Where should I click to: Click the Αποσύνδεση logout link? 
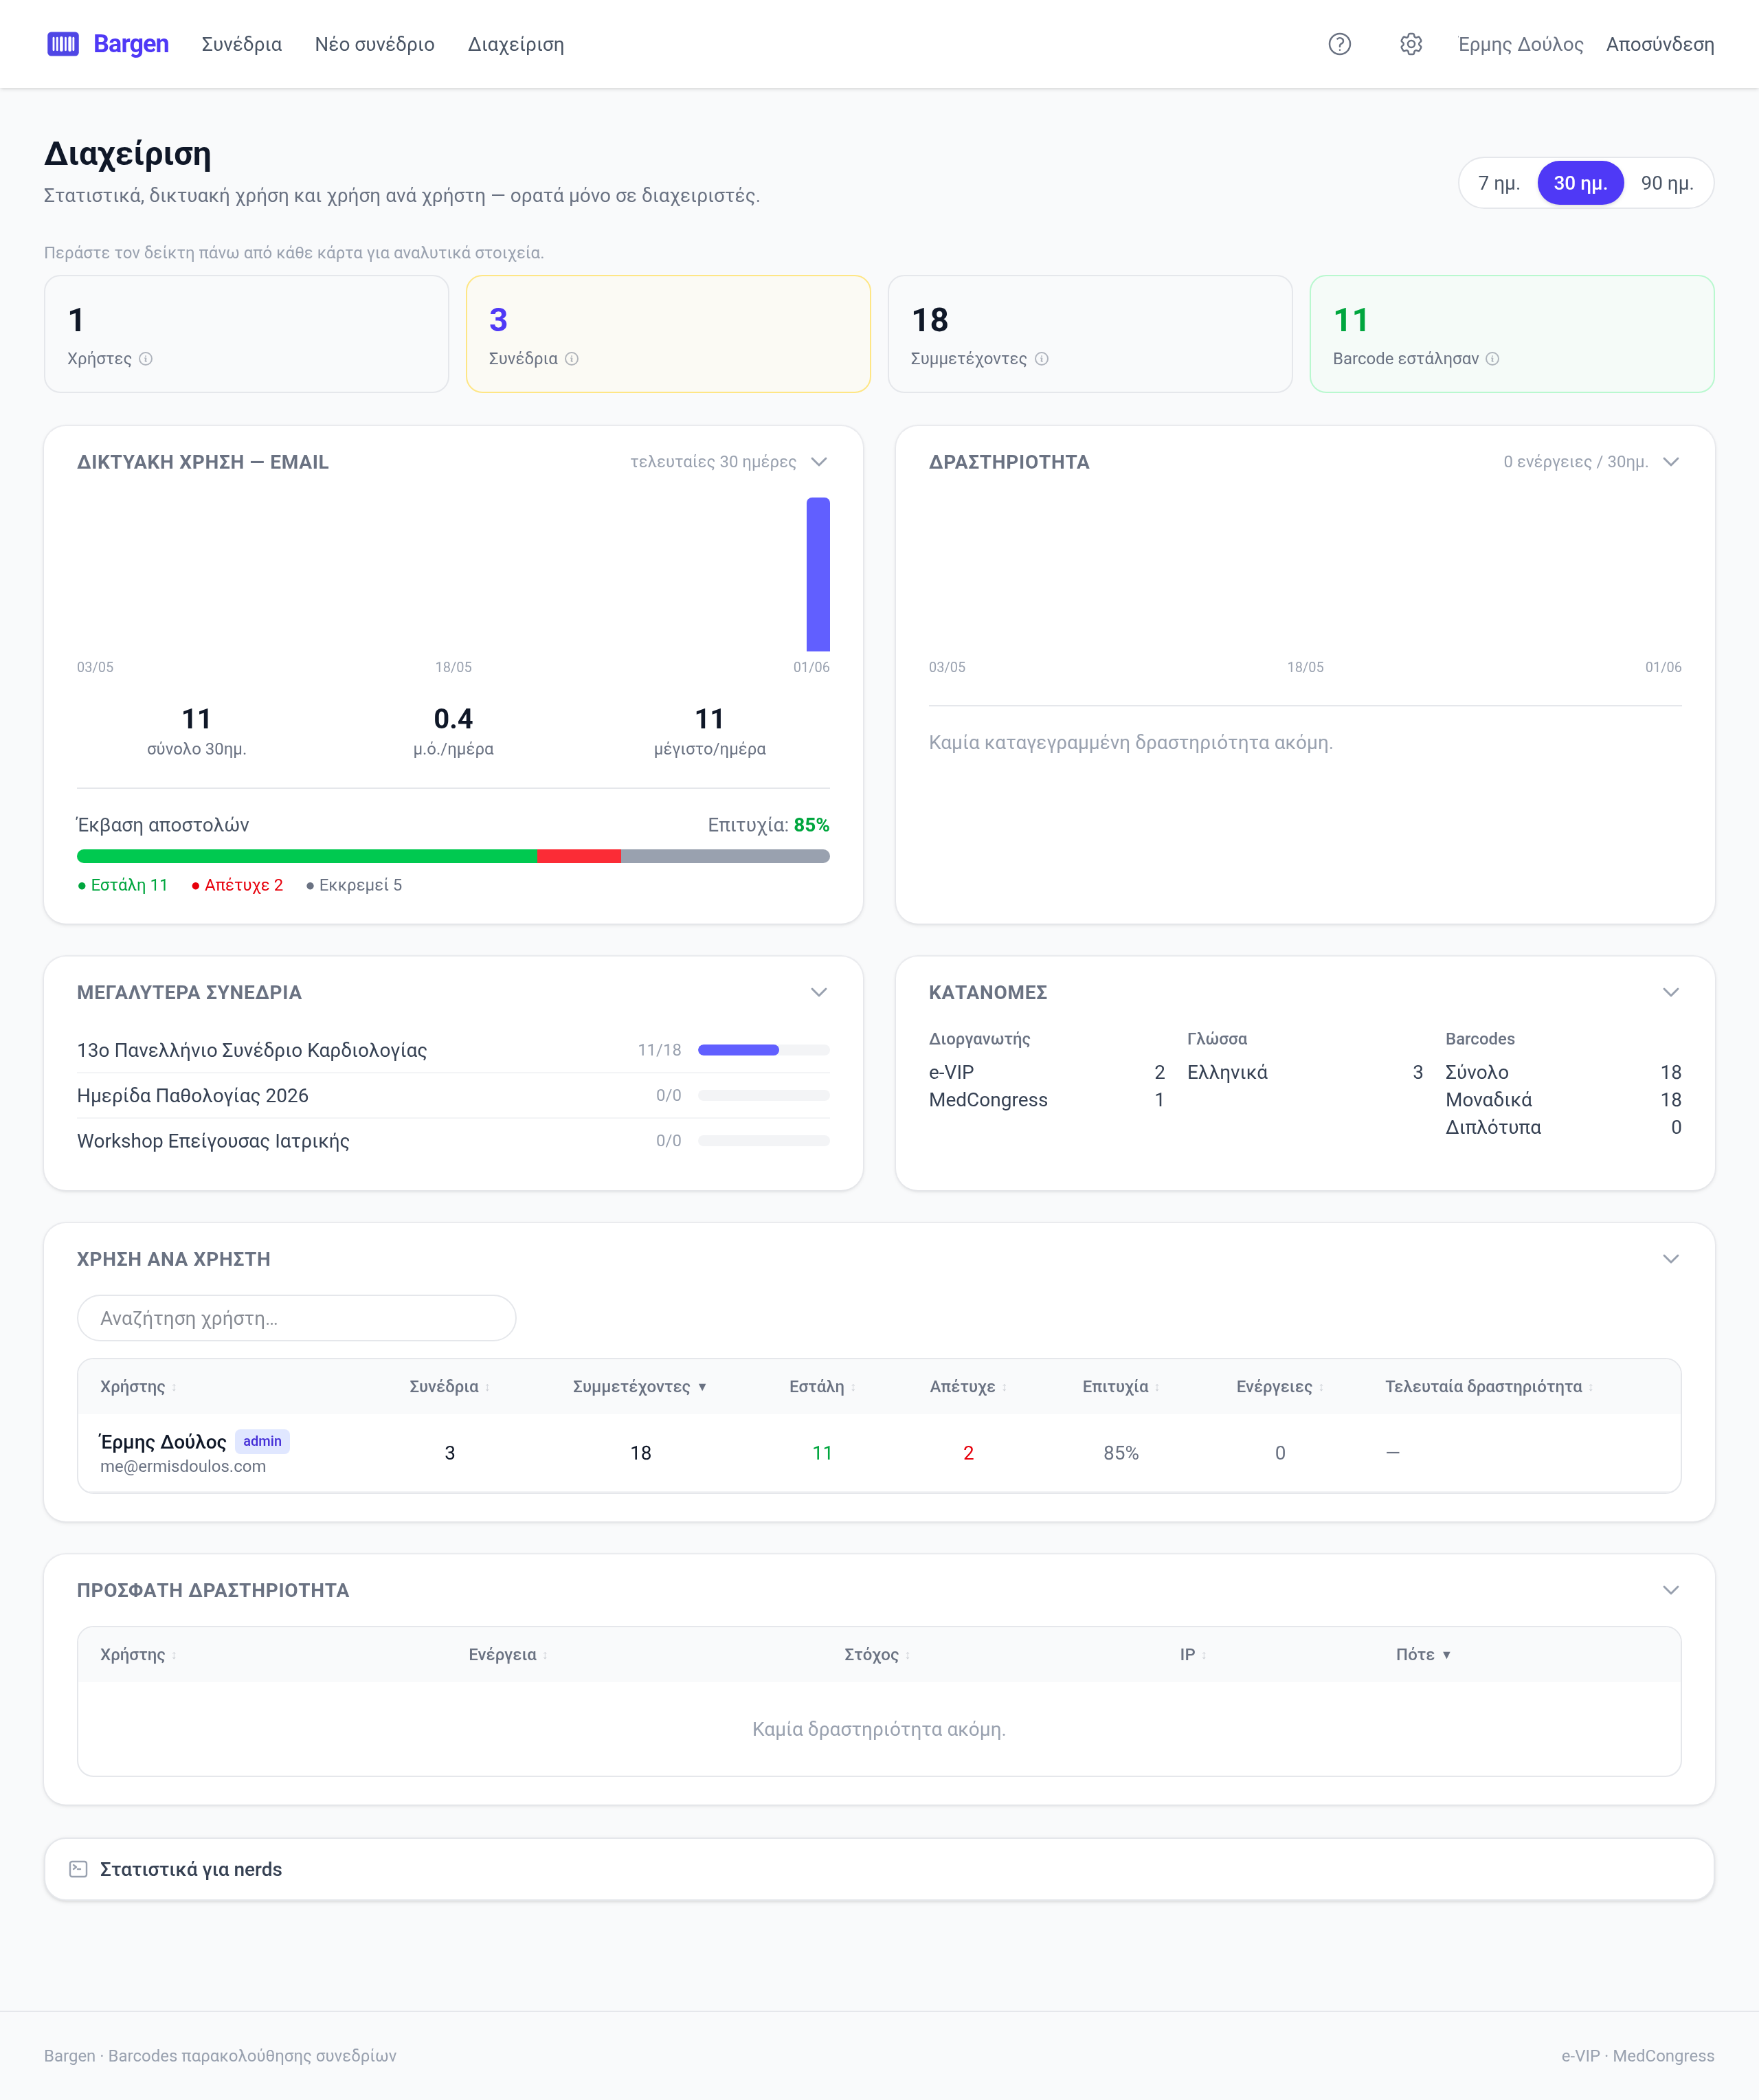coord(1660,44)
